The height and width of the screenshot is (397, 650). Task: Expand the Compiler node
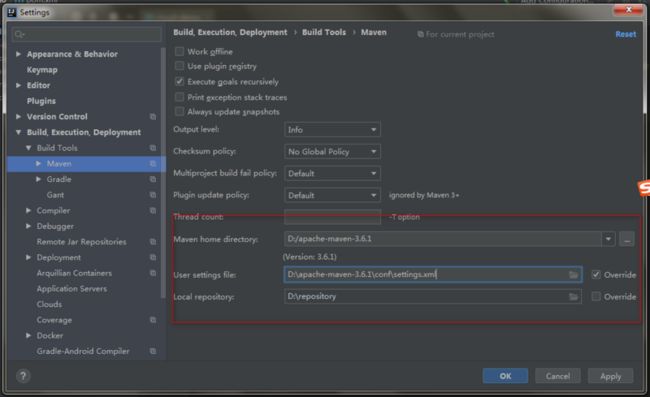(x=29, y=211)
